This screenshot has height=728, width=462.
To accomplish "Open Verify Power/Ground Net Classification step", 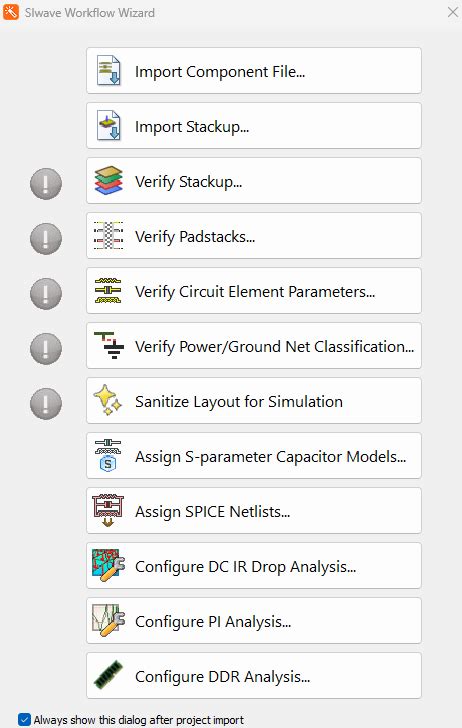I will coord(254,345).
